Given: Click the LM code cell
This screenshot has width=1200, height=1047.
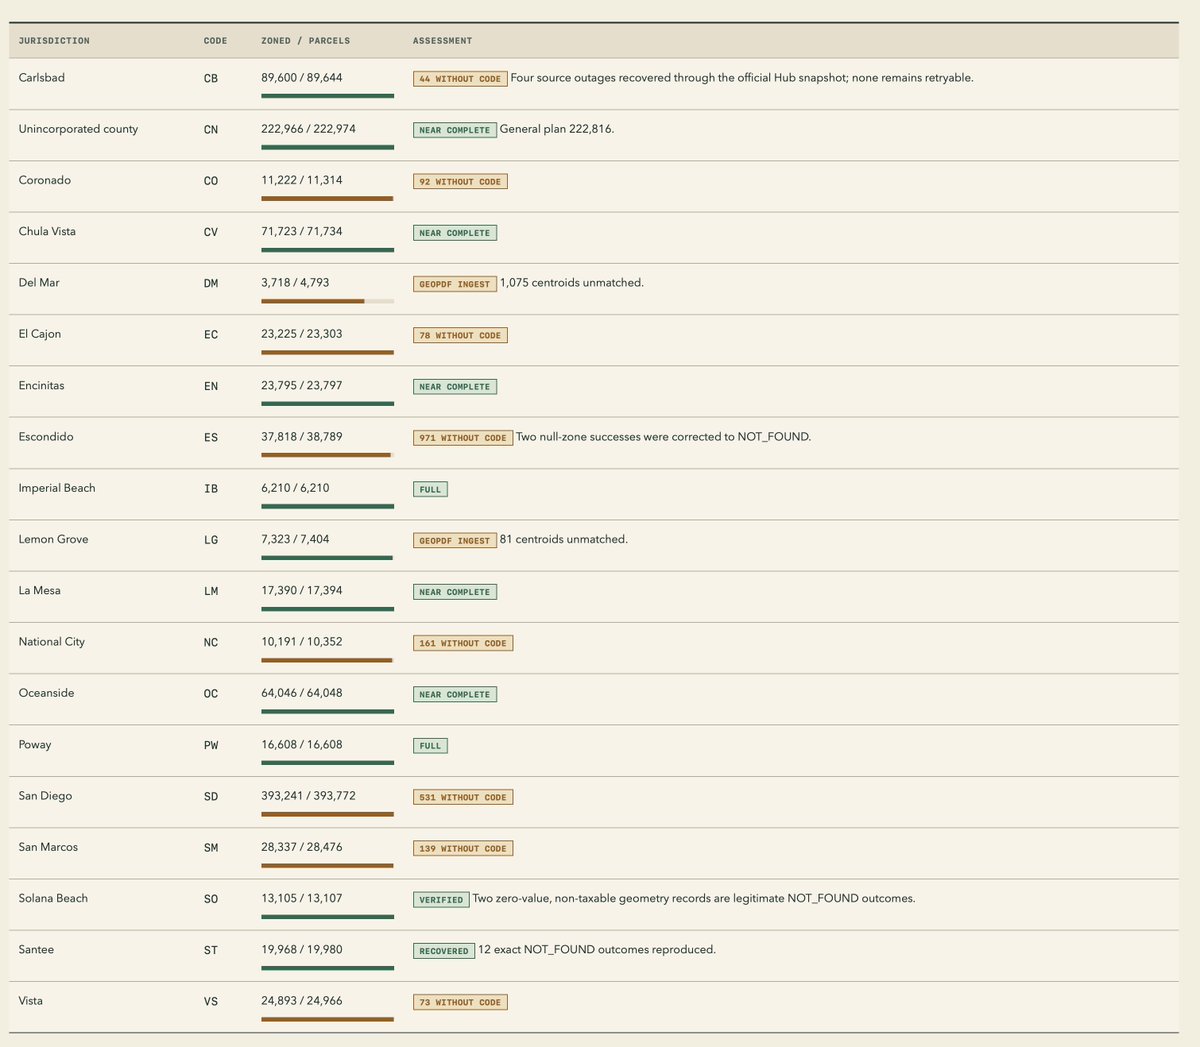Looking at the screenshot, I should [210, 591].
